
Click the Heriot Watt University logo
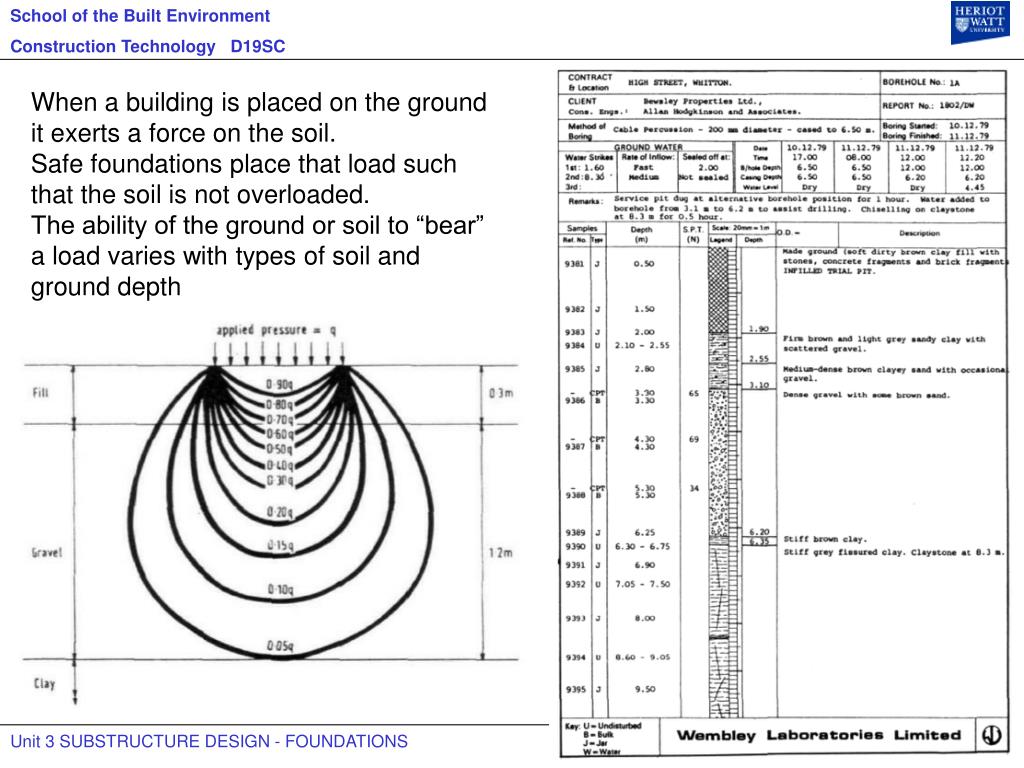click(x=980, y=23)
